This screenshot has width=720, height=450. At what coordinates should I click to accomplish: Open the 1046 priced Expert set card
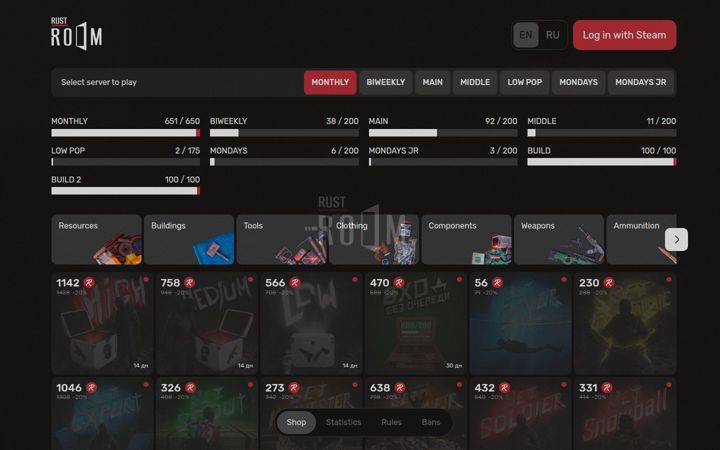tap(102, 414)
